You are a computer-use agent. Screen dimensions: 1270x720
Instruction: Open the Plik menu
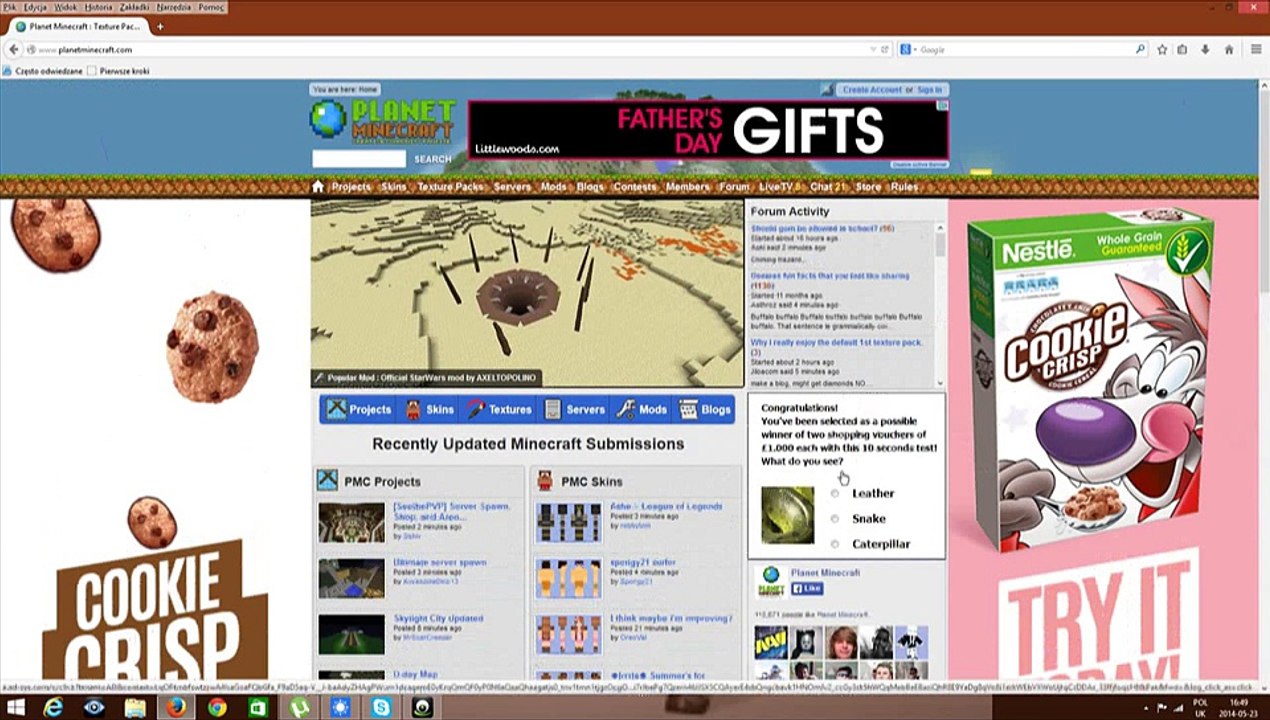point(10,7)
